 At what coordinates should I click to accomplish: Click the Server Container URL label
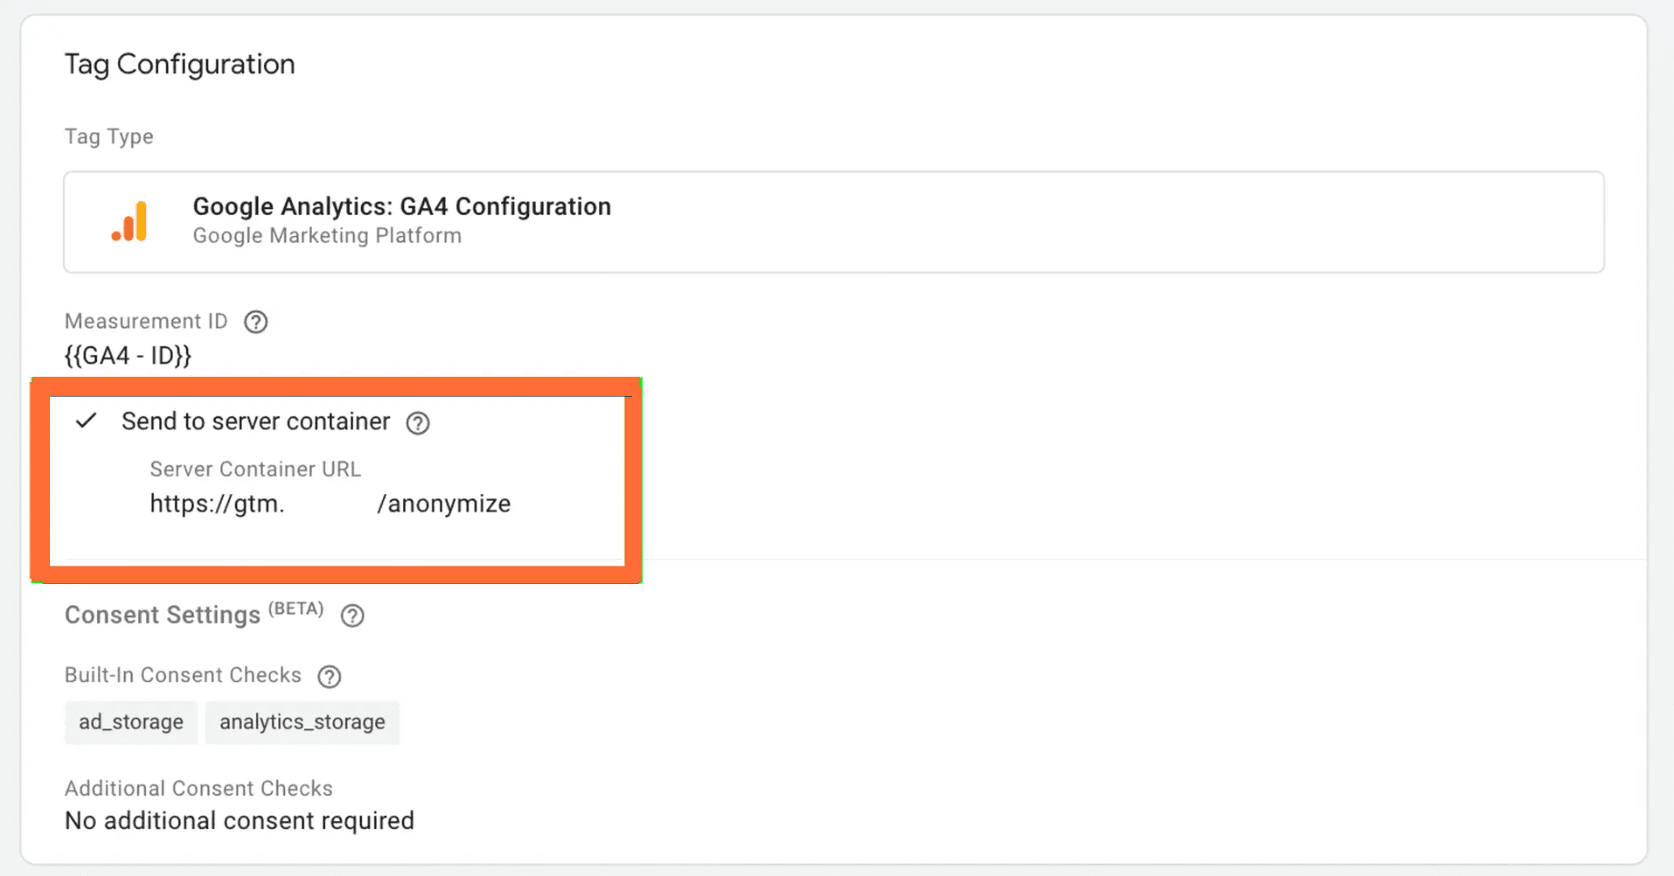pos(255,469)
